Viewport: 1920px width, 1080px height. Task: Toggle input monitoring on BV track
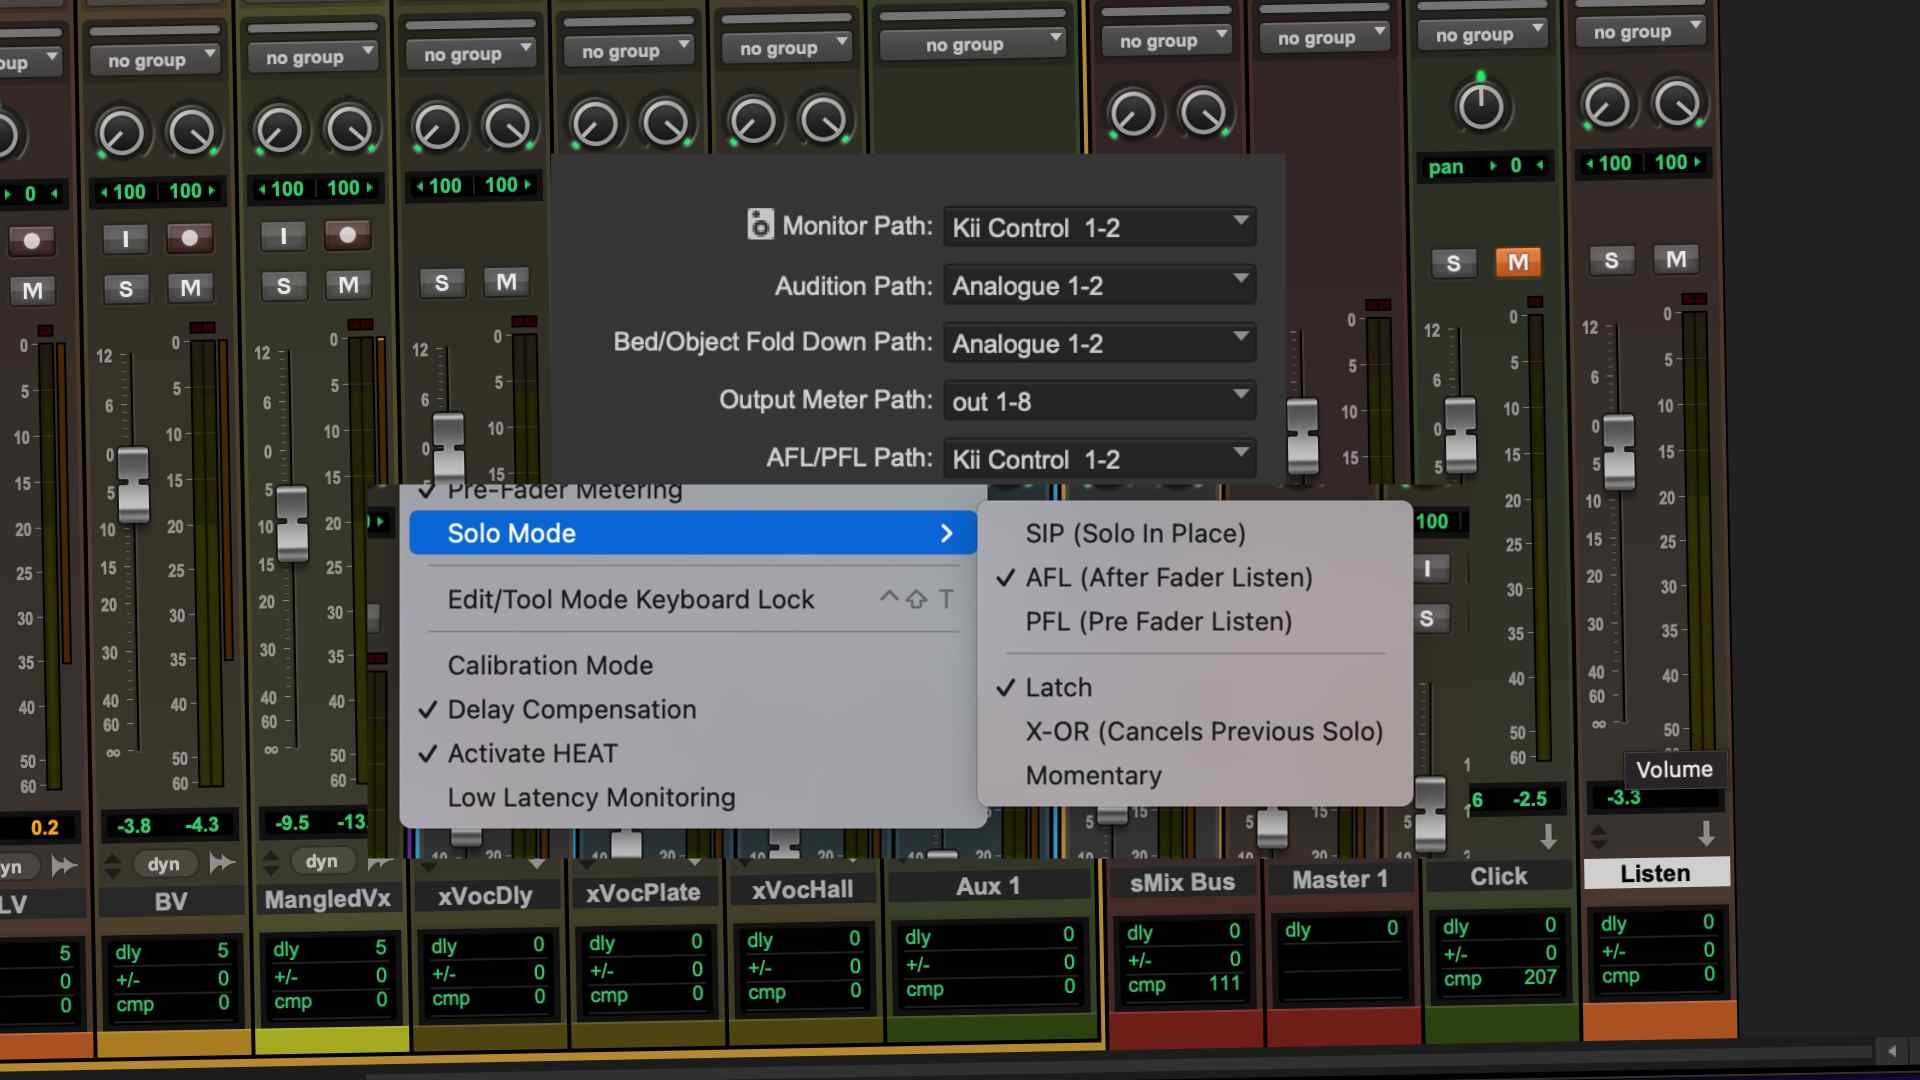(x=126, y=238)
